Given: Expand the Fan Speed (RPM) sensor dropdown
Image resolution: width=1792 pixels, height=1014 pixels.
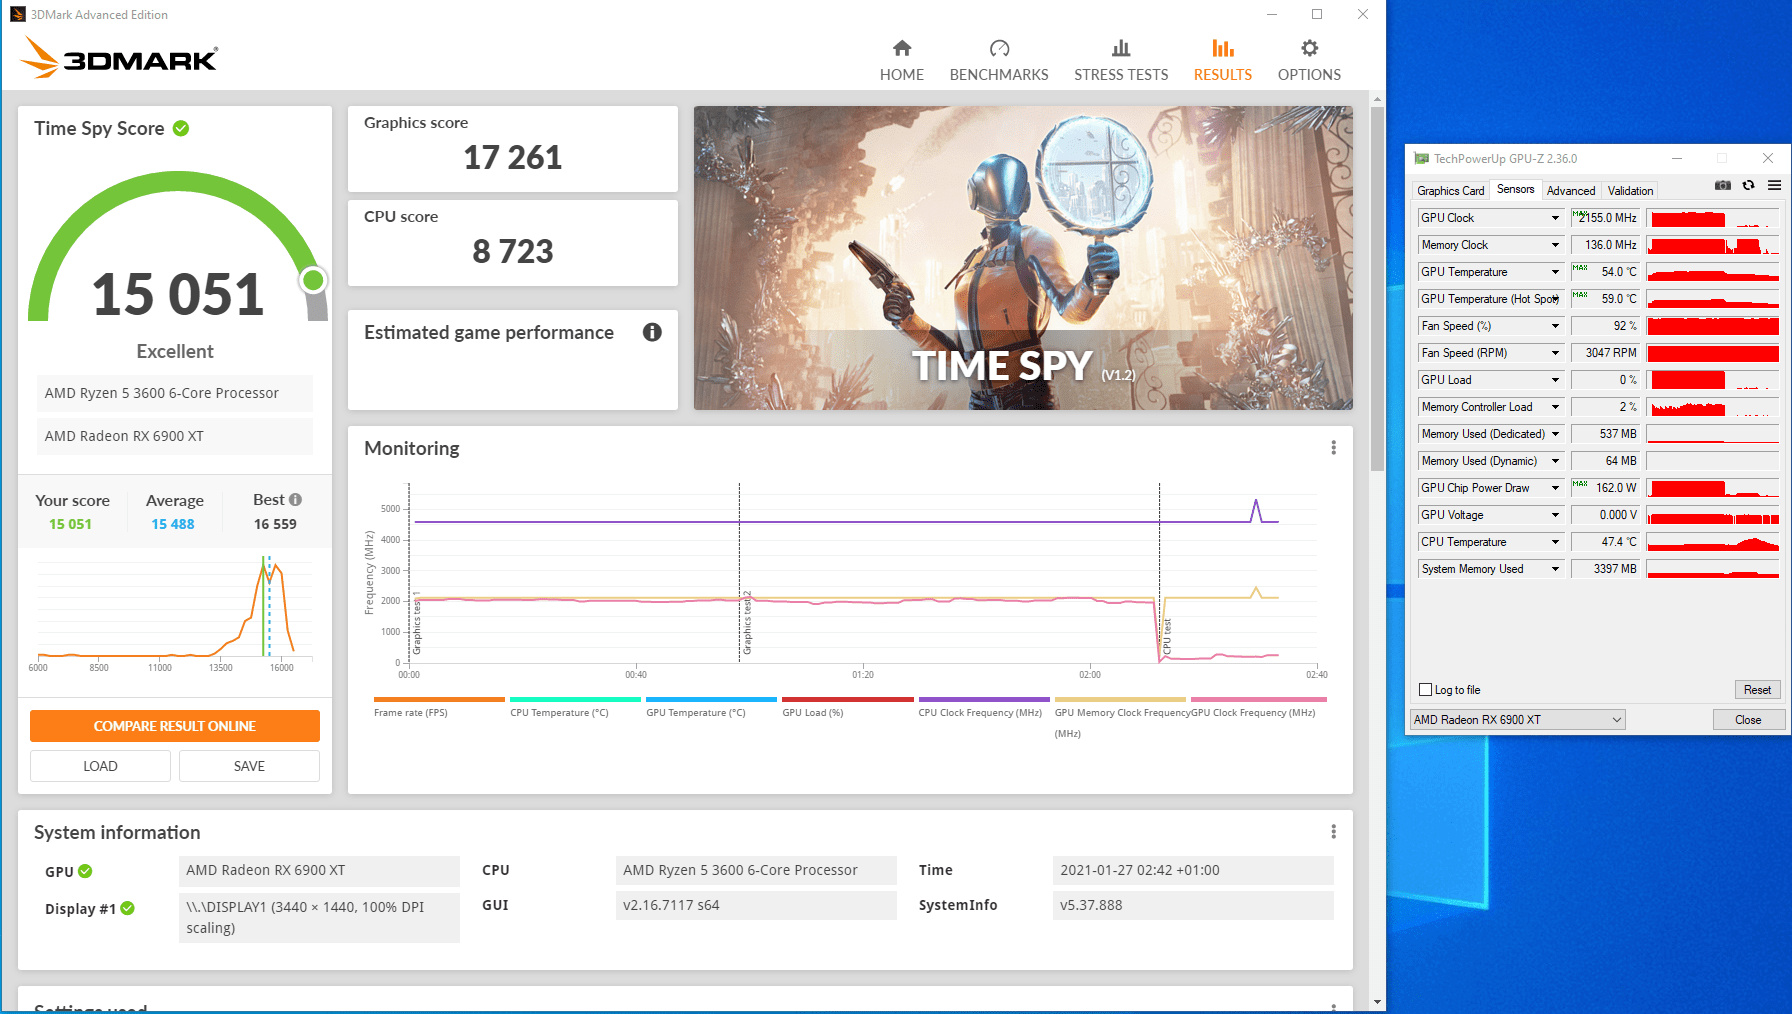Looking at the screenshot, I should (1555, 353).
